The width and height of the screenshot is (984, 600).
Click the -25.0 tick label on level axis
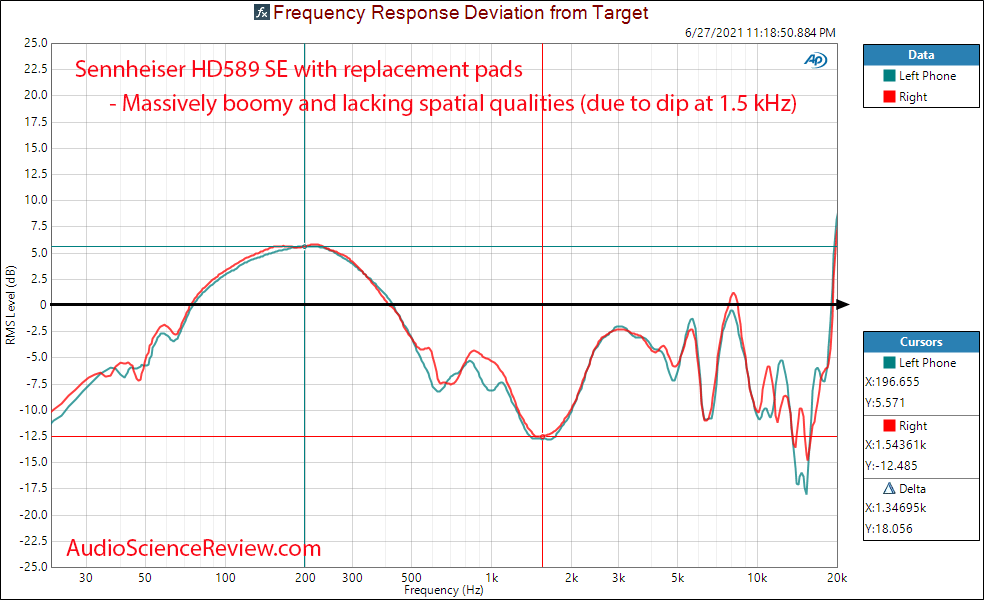tap(33, 566)
